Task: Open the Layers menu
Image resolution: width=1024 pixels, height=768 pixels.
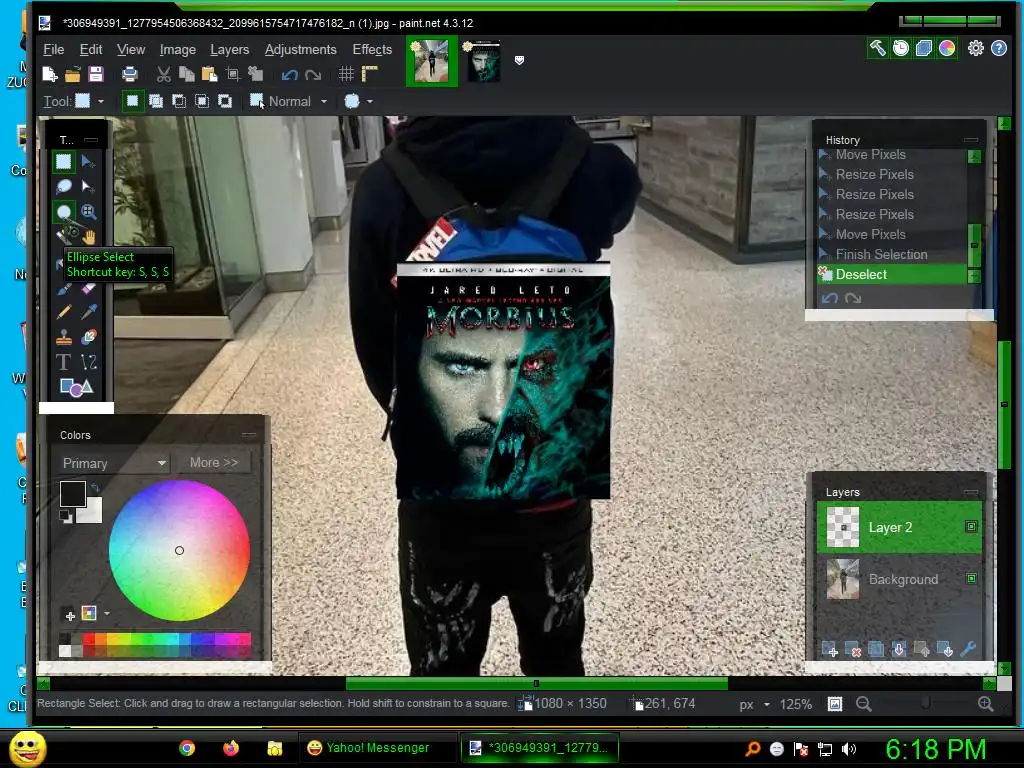Action: point(229,50)
